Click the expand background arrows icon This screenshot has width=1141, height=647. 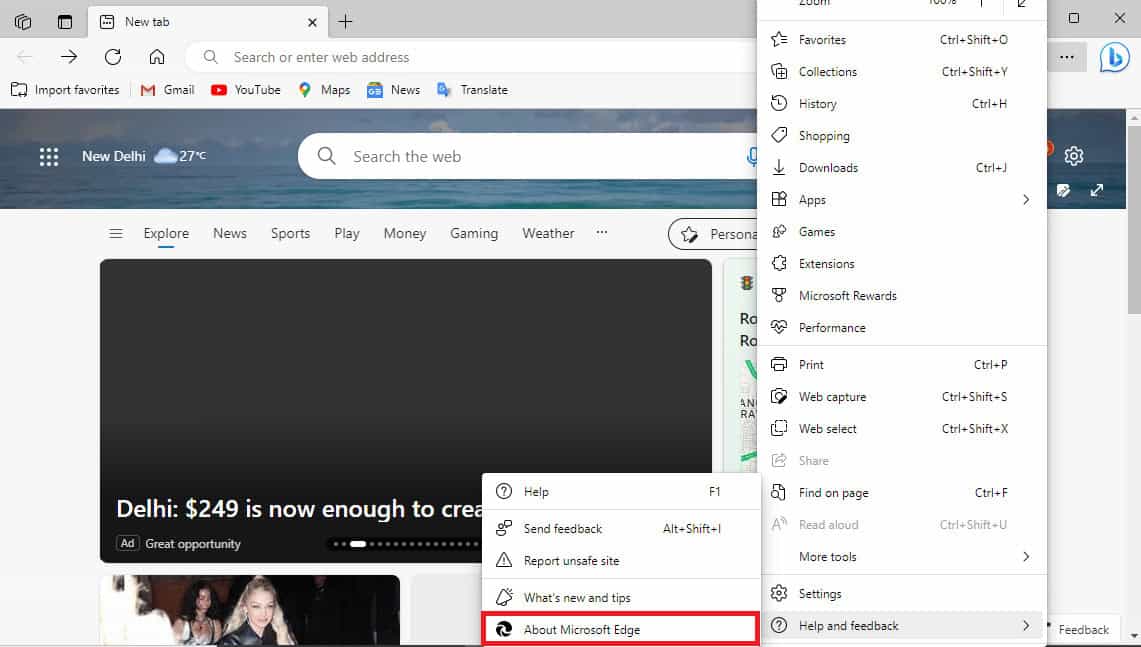click(1097, 190)
